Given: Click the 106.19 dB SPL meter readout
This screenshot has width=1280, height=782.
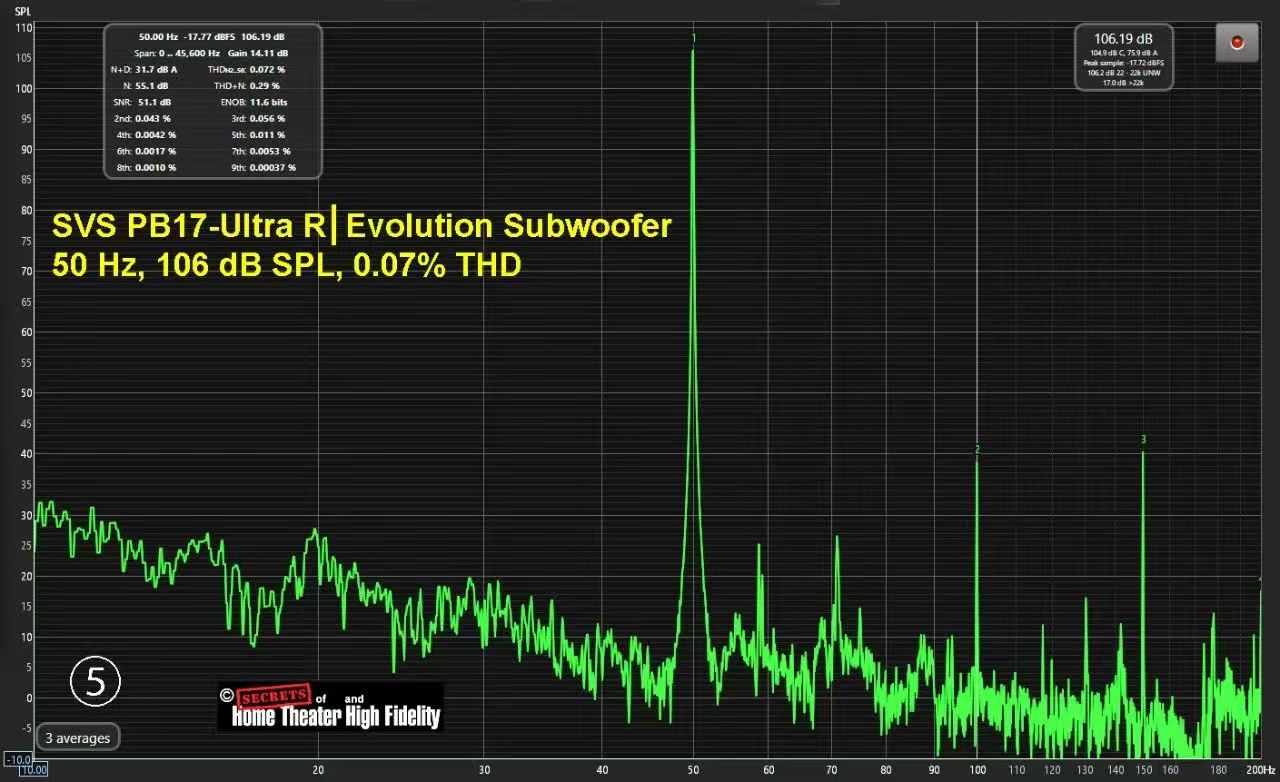Looking at the screenshot, I should (x=1123, y=40).
